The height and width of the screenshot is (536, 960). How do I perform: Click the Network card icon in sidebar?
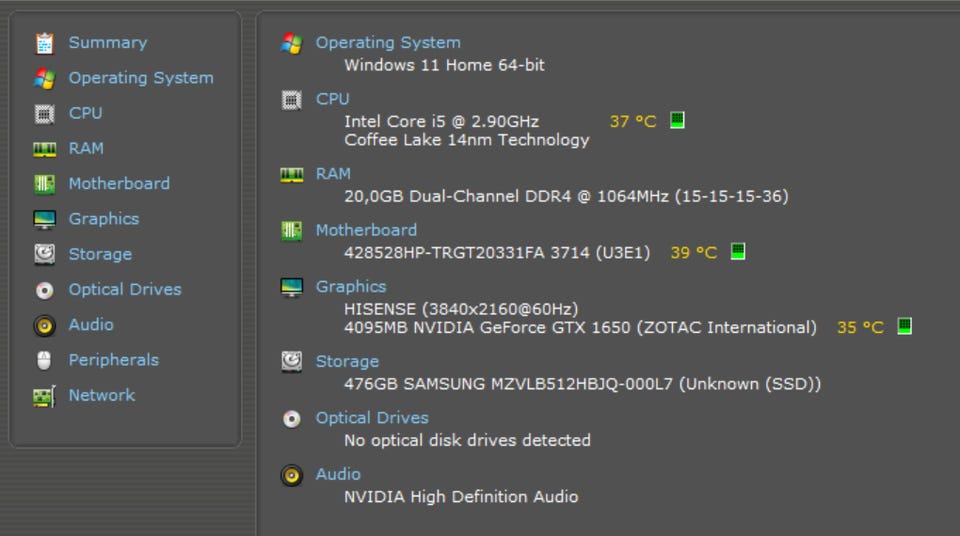click(44, 396)
